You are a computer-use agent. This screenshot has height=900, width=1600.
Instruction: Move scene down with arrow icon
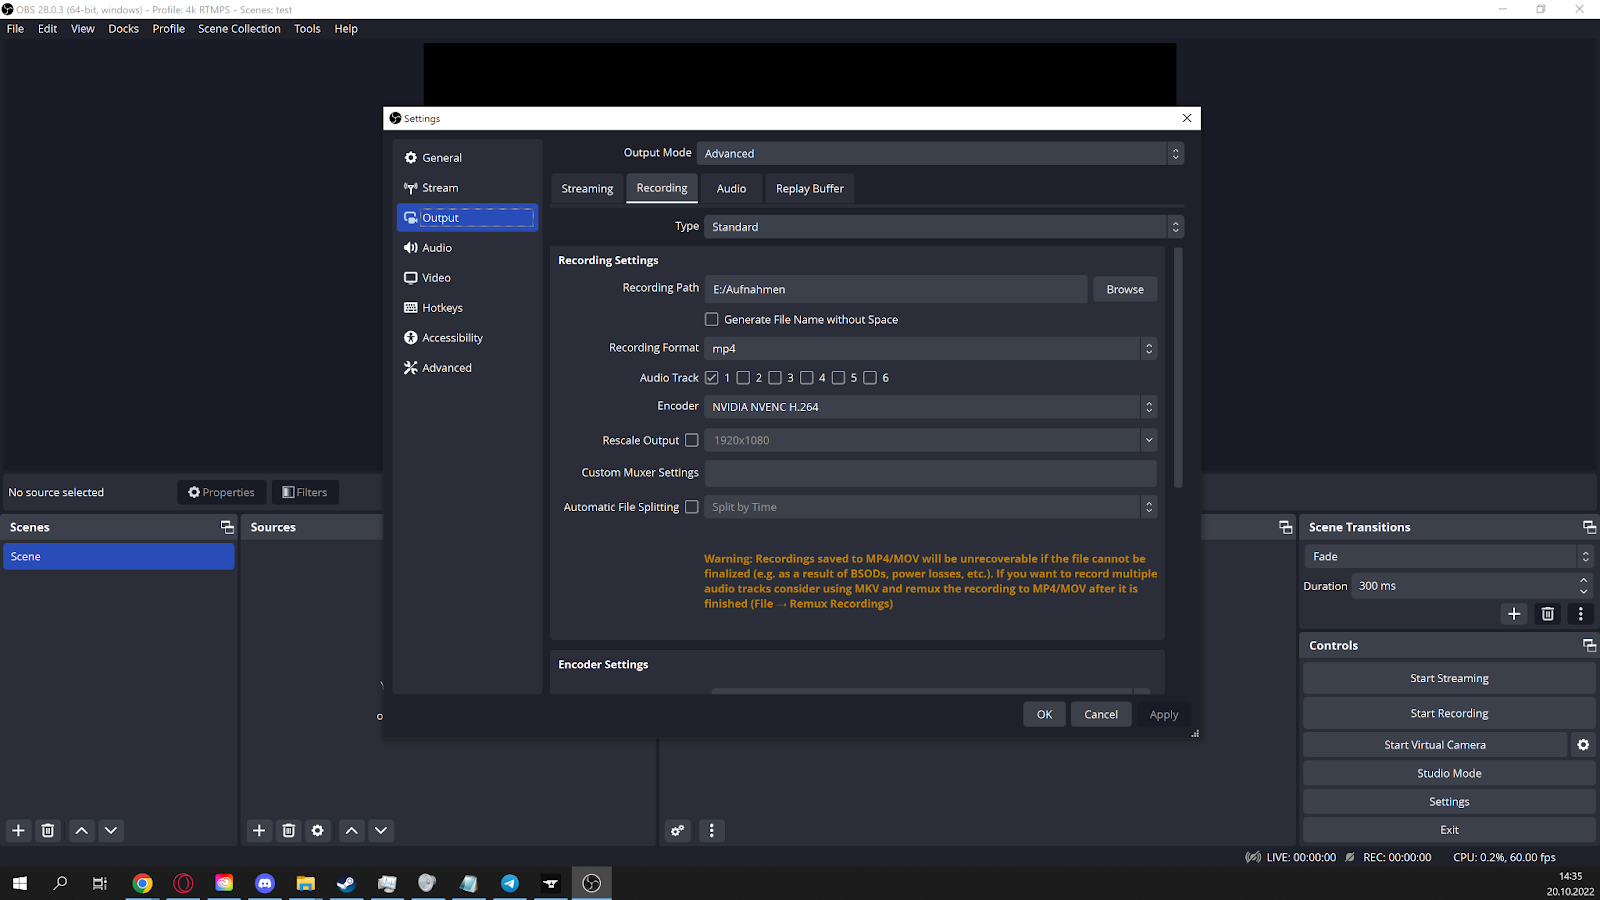[111, 830]
